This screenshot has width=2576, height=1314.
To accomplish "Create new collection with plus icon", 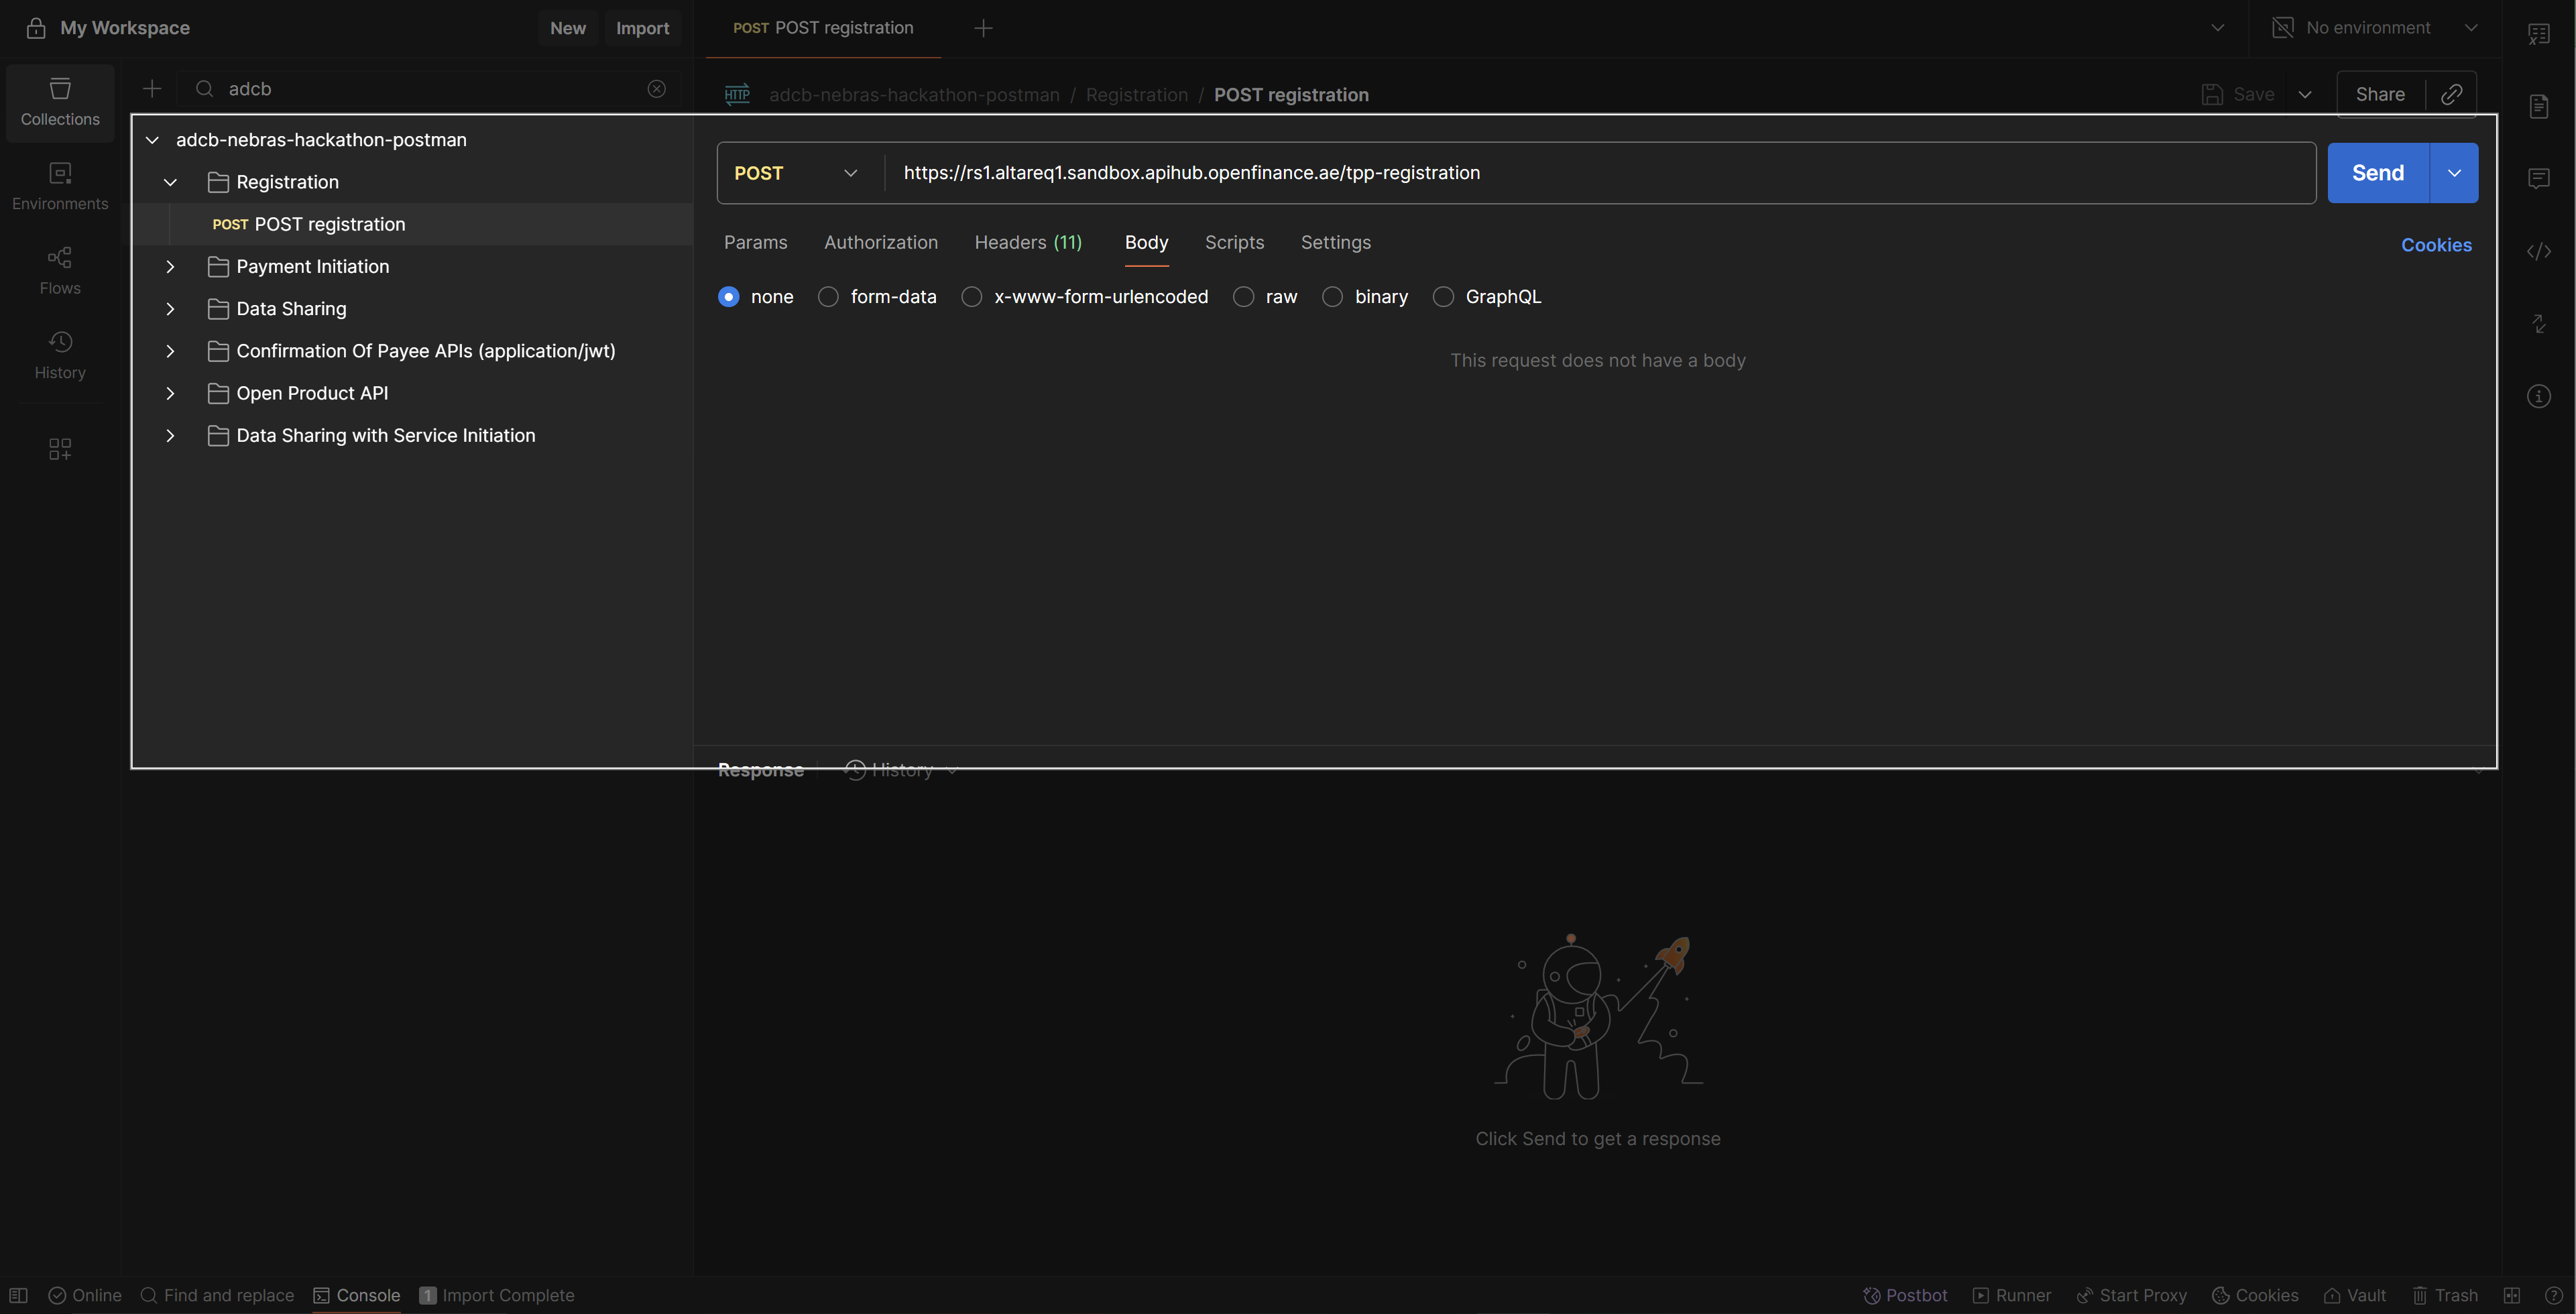I will point(152,89).
